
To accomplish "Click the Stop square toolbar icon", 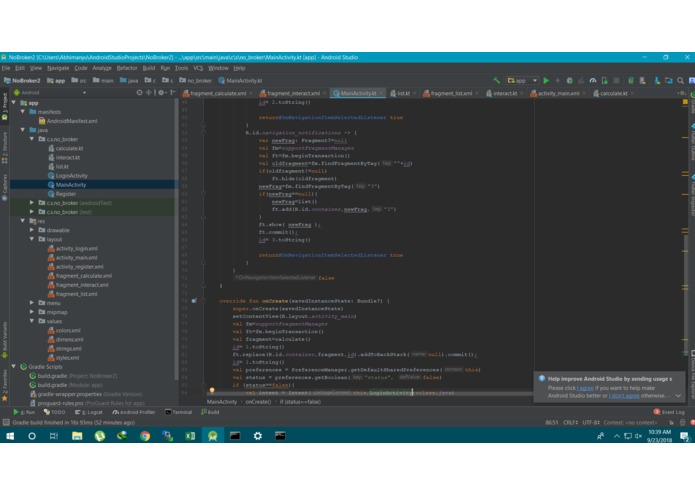I will coord(616,81).
